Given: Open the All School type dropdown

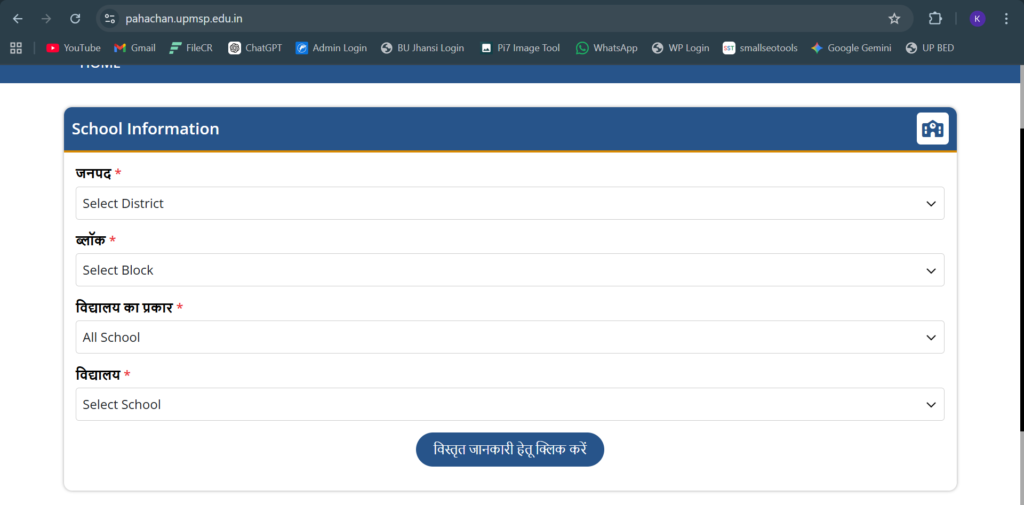Looking at the screenshot, I should tap(510, 337).
